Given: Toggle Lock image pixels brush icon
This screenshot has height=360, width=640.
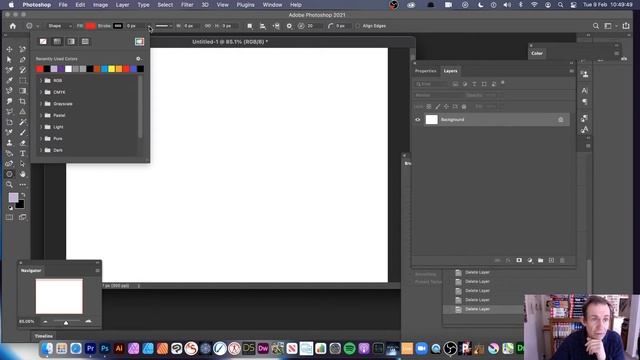Looking at the screenshot, I should tap(438, 107).
